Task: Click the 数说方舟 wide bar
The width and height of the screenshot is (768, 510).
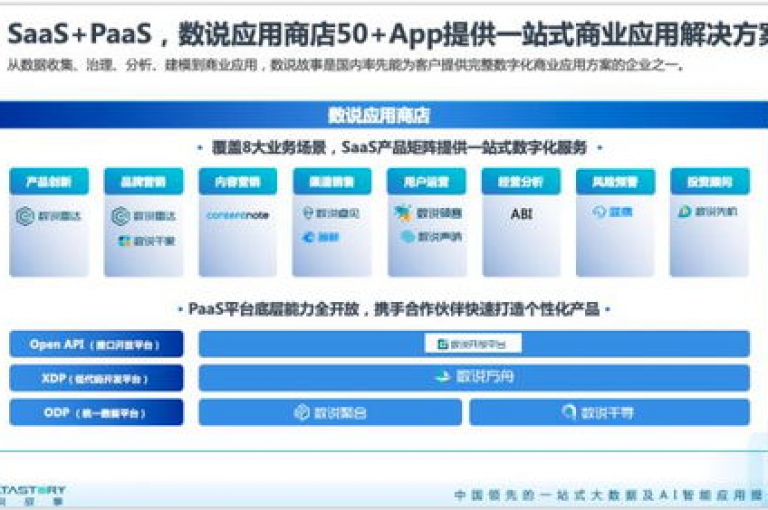Action: [x=474, y=378]
